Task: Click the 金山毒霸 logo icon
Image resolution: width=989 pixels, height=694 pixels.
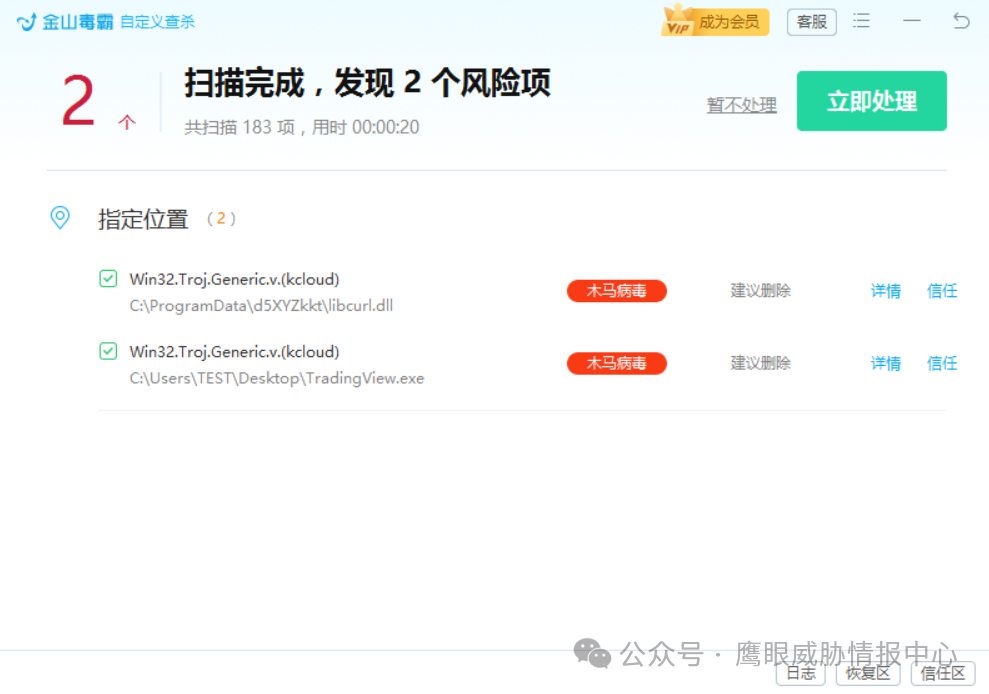Action: [x=26, y=22]
